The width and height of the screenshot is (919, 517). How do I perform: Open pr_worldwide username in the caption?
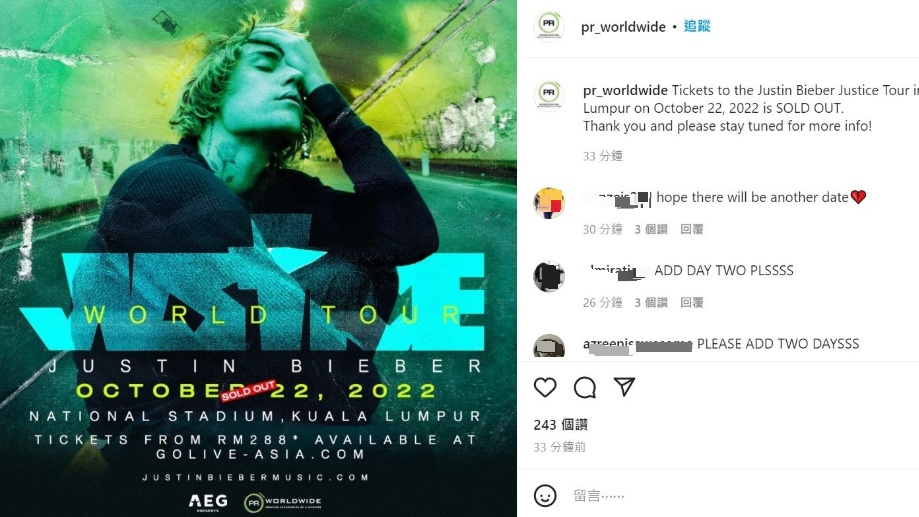pyautogui.click(x=625, y=90)
